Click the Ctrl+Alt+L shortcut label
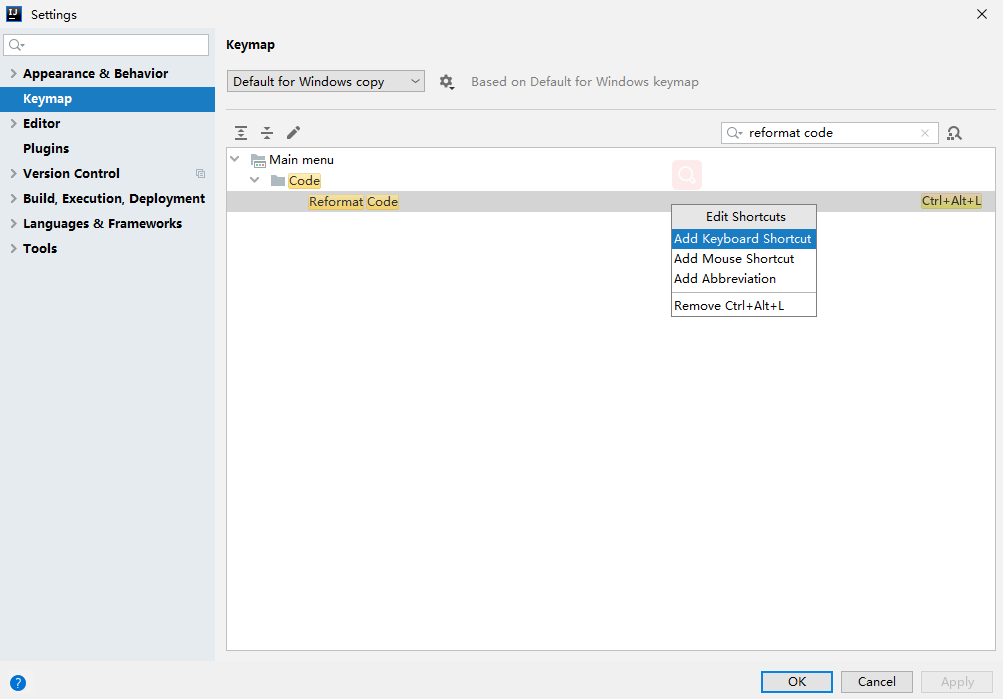The width and height of the screenshot is (1003, 699). click(951, 201)
